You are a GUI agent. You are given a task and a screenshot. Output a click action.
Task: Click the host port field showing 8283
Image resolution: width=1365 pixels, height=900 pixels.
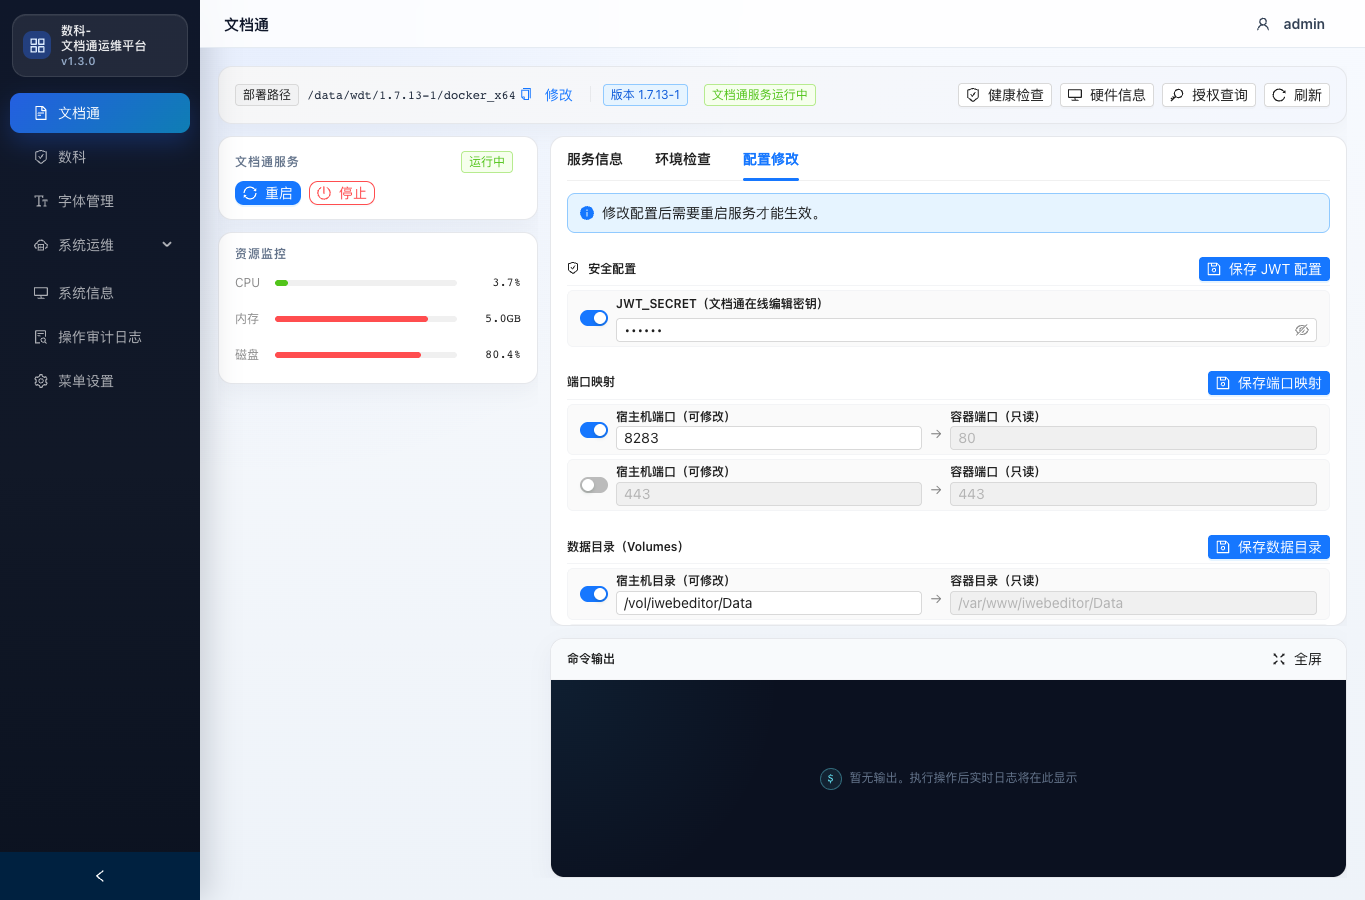click(x=769, y=438)
